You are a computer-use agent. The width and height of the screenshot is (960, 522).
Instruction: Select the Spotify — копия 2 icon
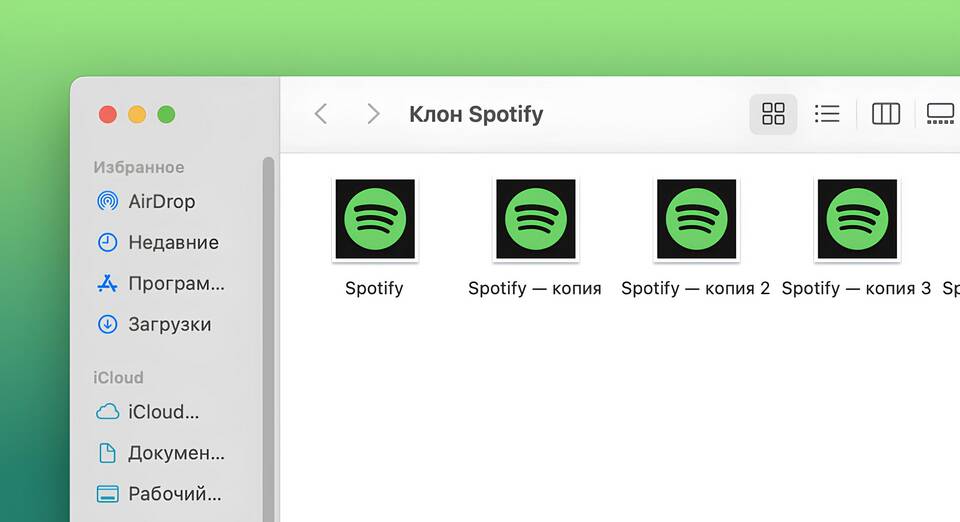[696, 219]
